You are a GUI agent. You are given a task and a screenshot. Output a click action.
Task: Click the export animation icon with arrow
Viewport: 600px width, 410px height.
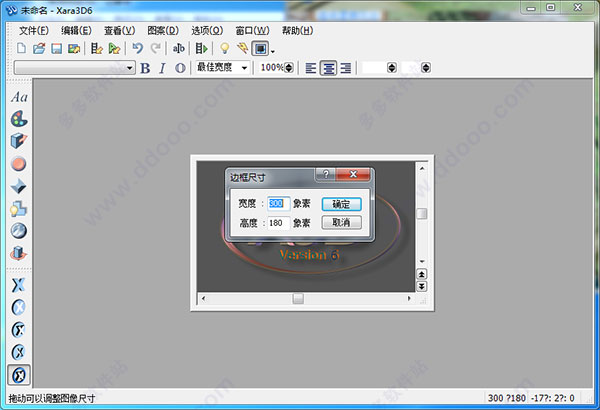click(x=96, y=48)
